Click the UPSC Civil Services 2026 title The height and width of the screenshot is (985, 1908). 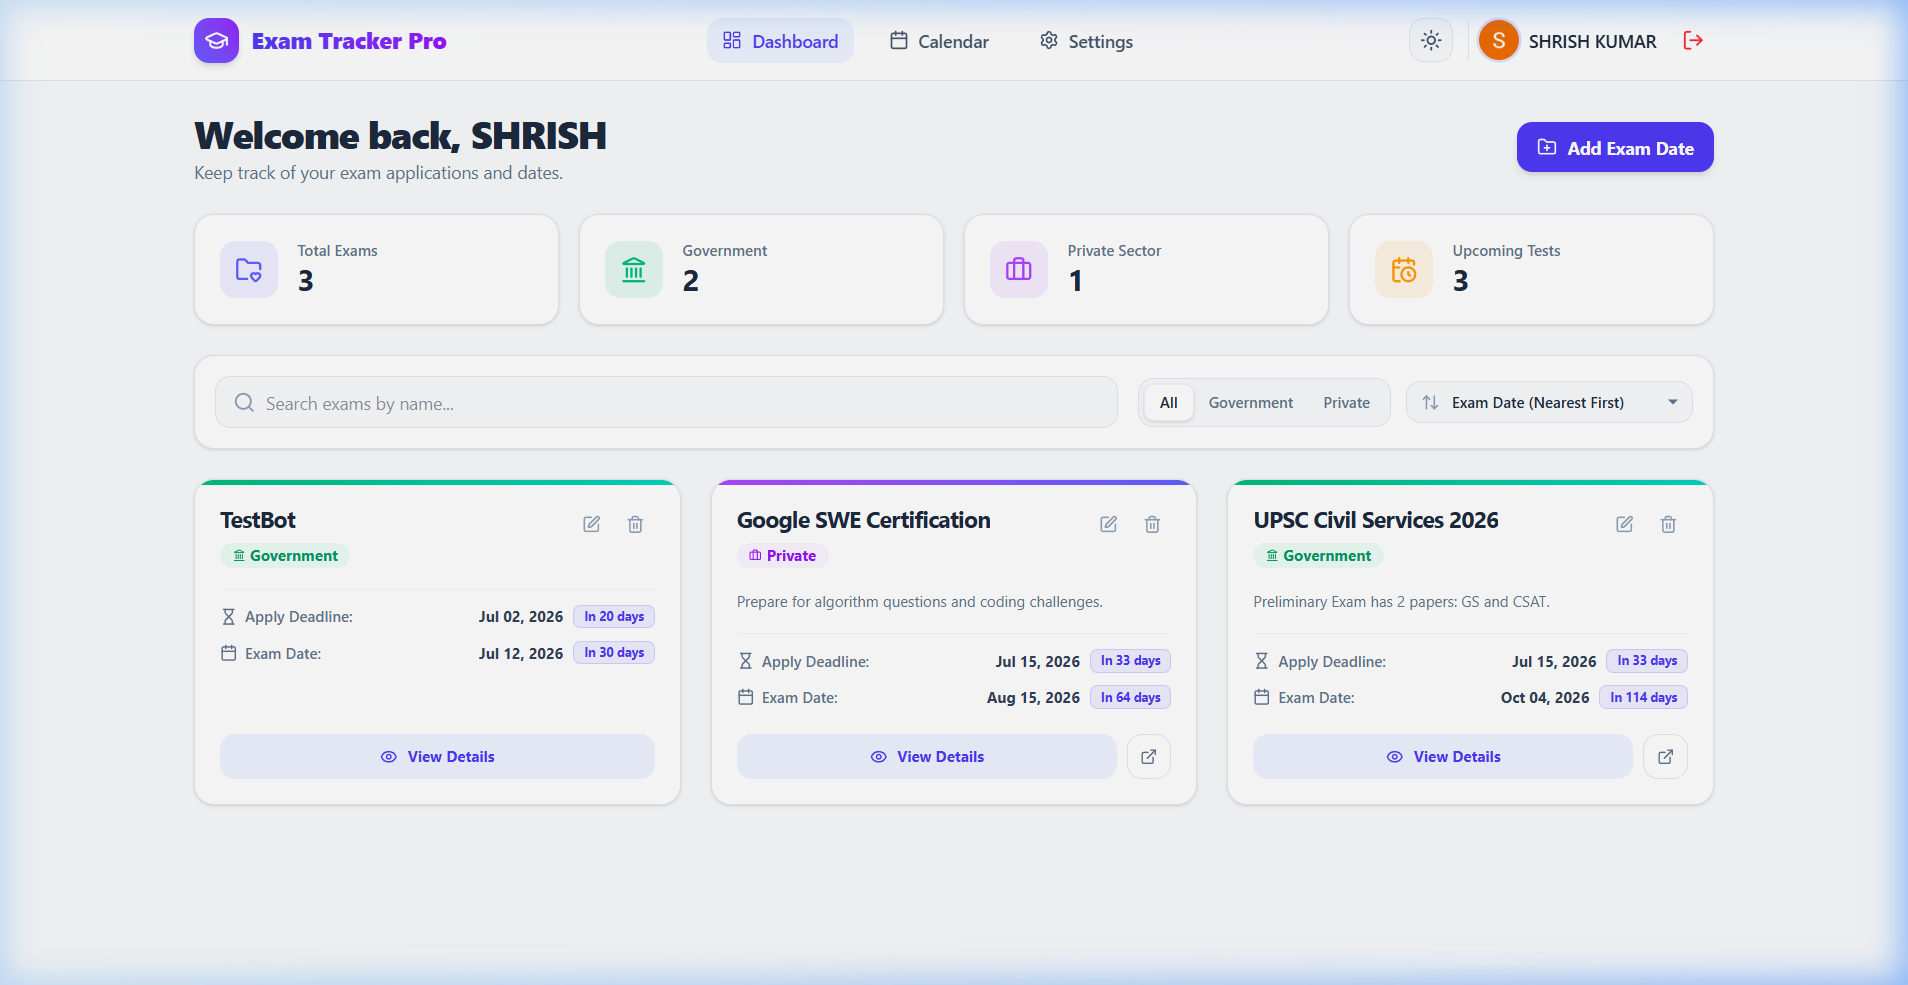click(1376, 520)
